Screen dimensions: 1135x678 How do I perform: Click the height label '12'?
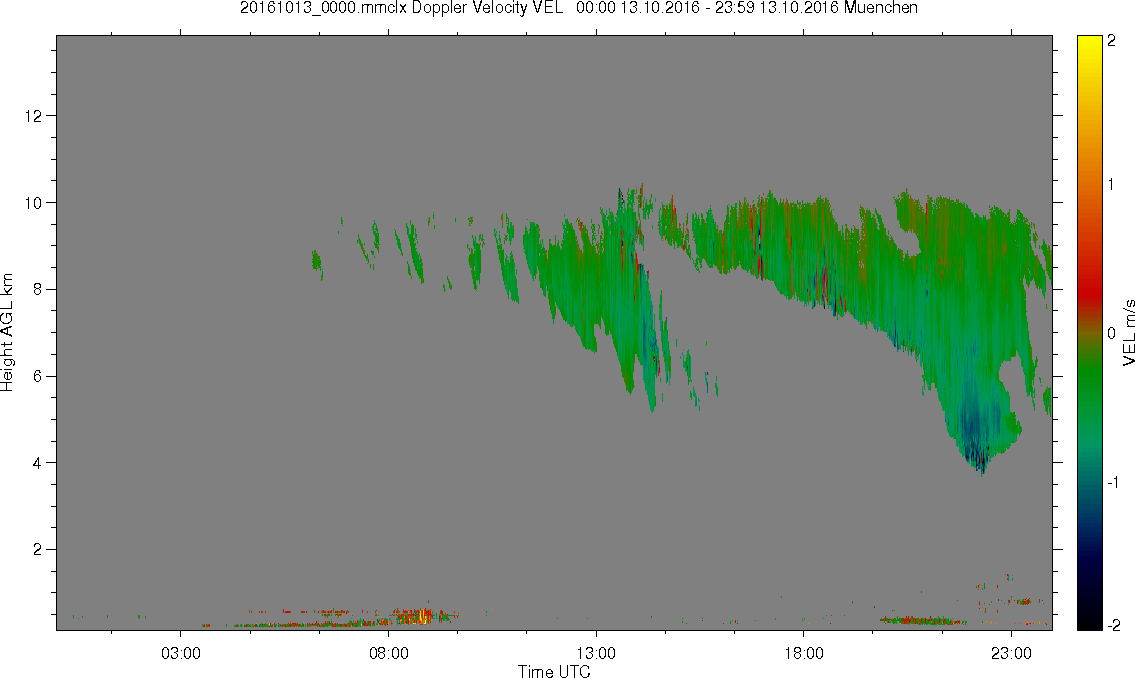pos(33,116)
